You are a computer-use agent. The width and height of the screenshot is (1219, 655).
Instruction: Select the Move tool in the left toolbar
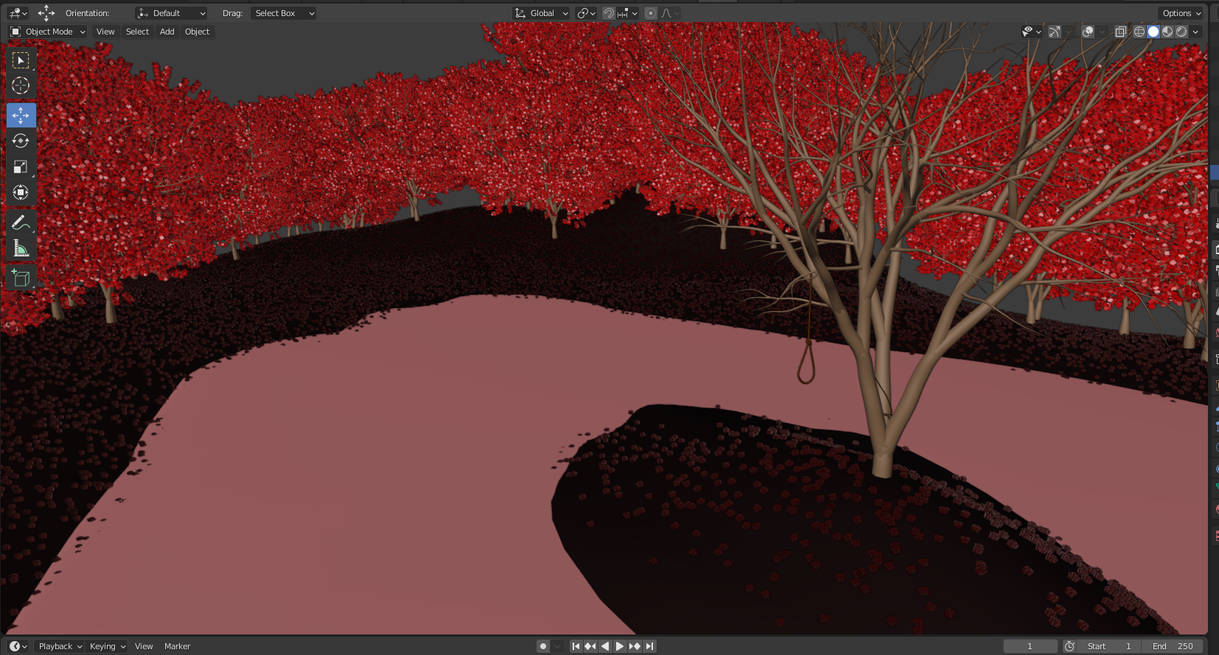click(20, 115)
